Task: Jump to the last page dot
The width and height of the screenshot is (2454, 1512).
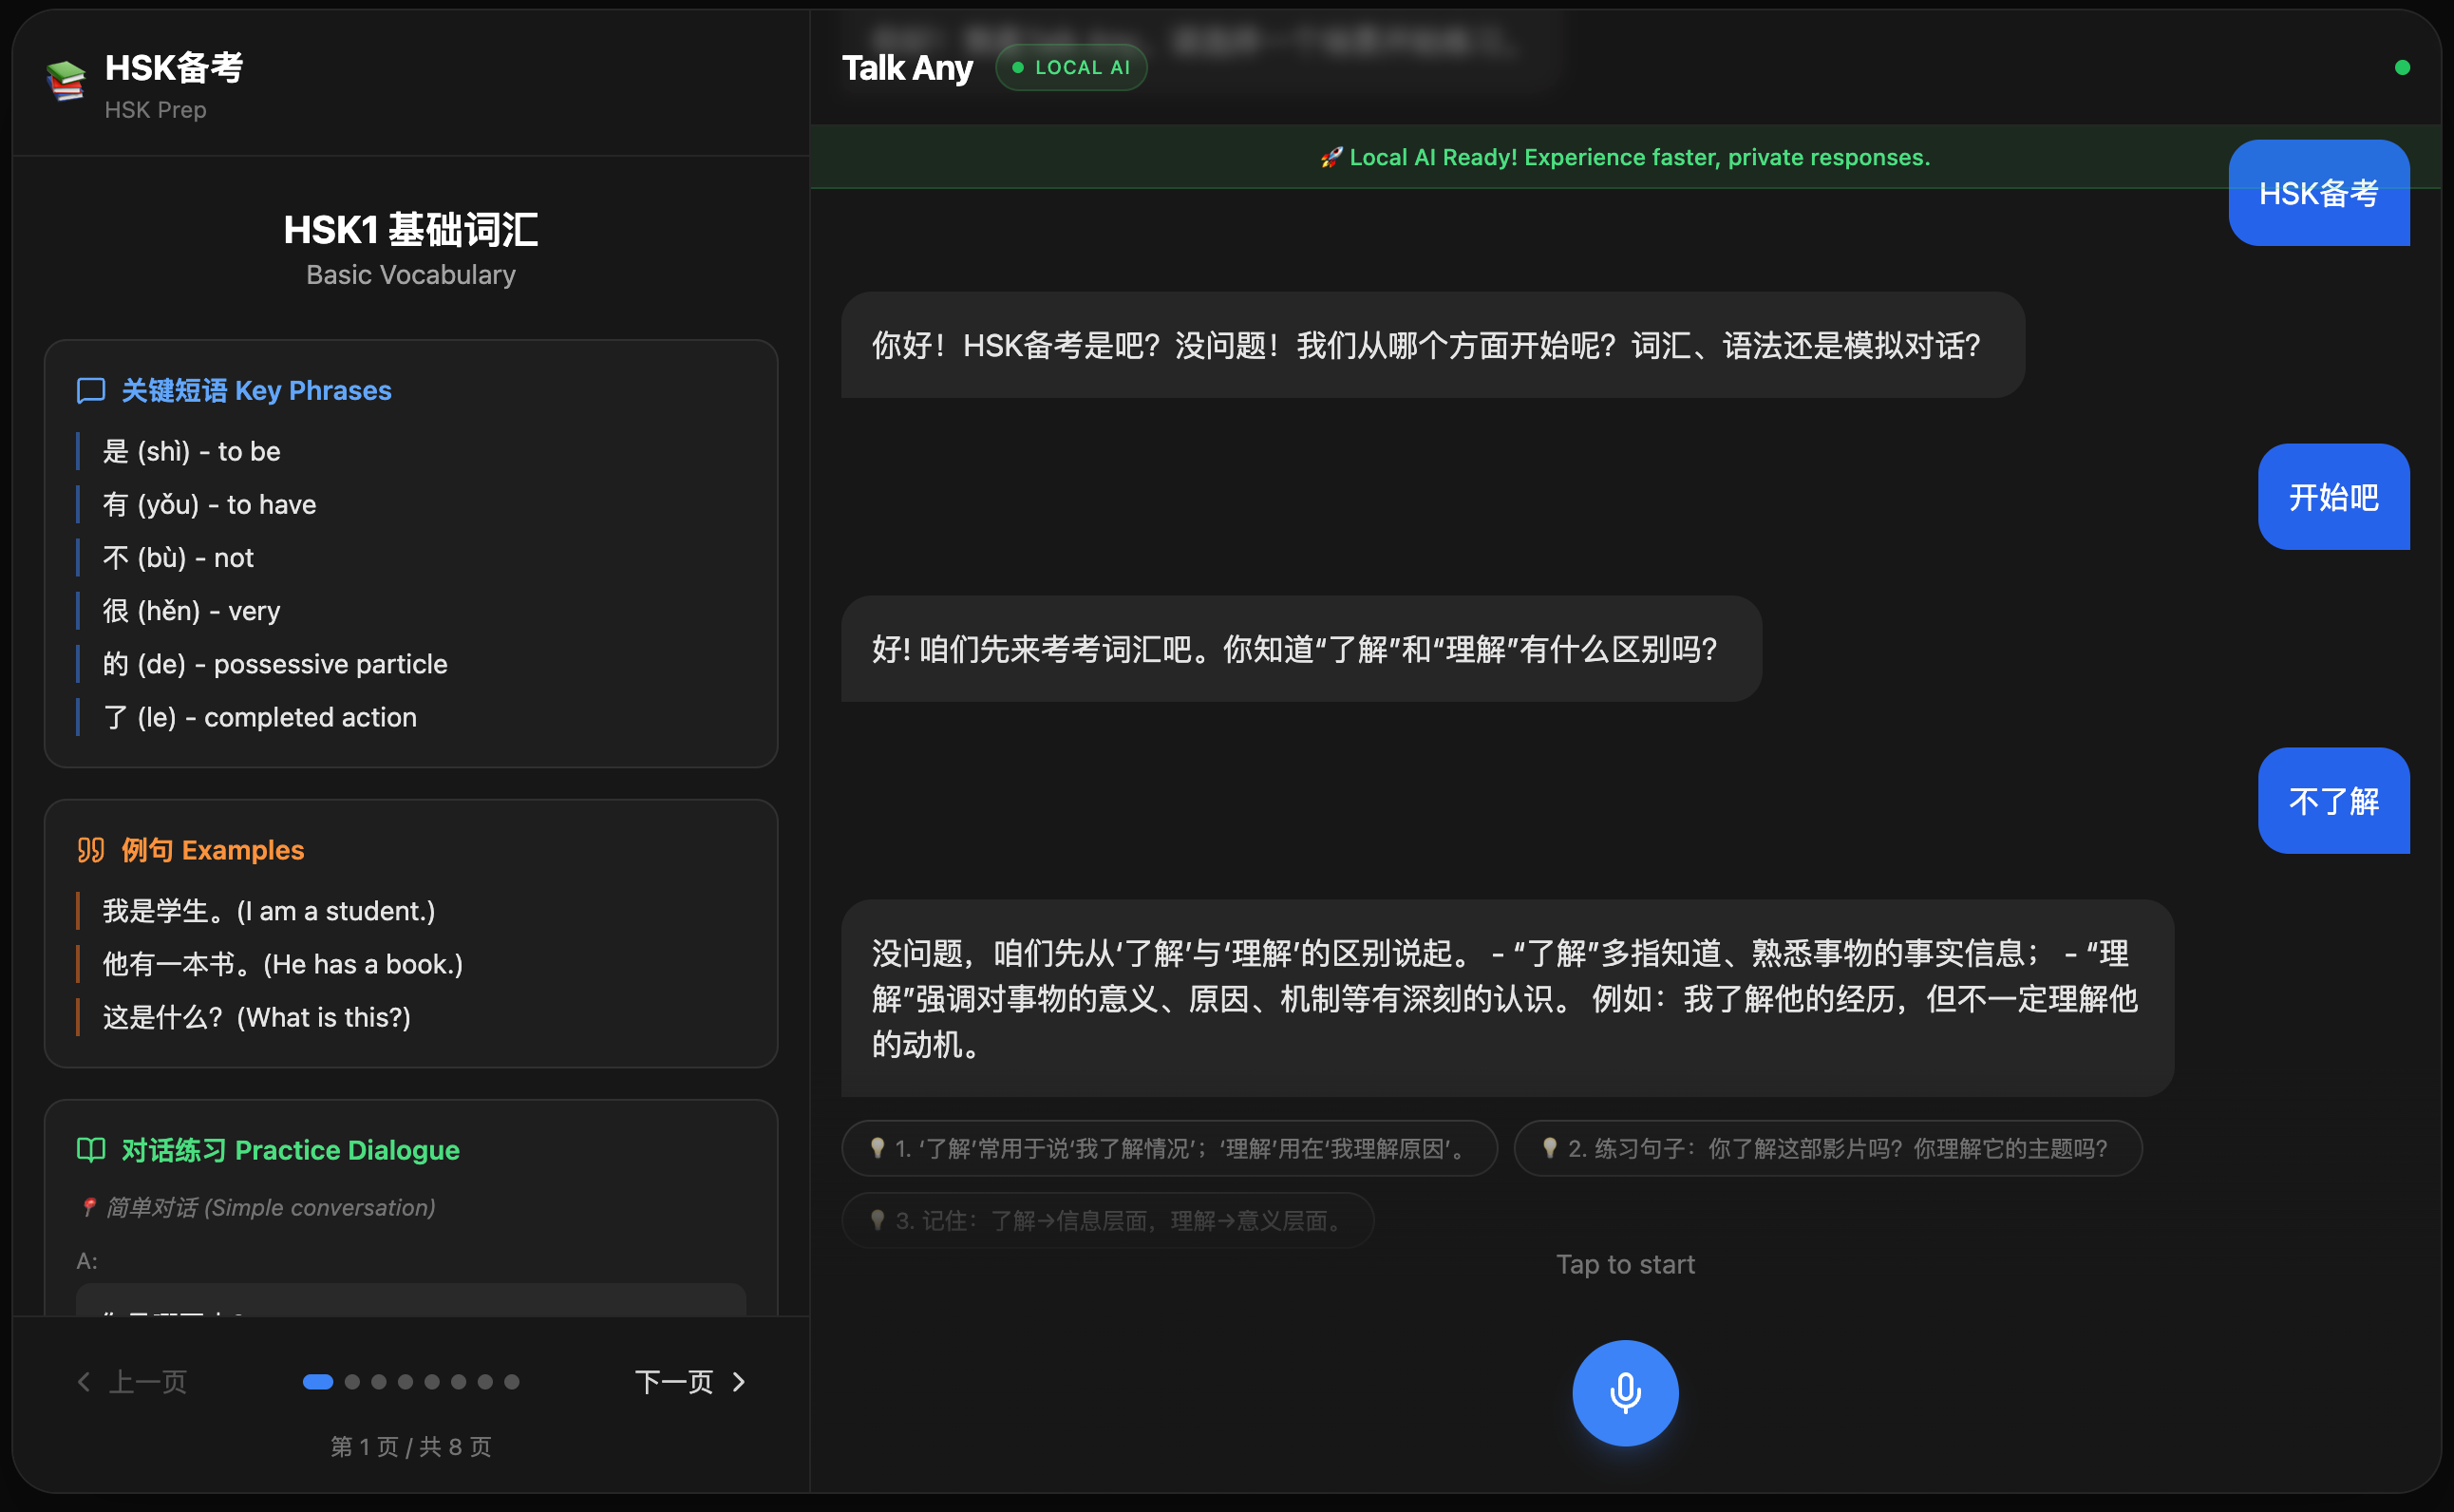Action: (512, 1382)
